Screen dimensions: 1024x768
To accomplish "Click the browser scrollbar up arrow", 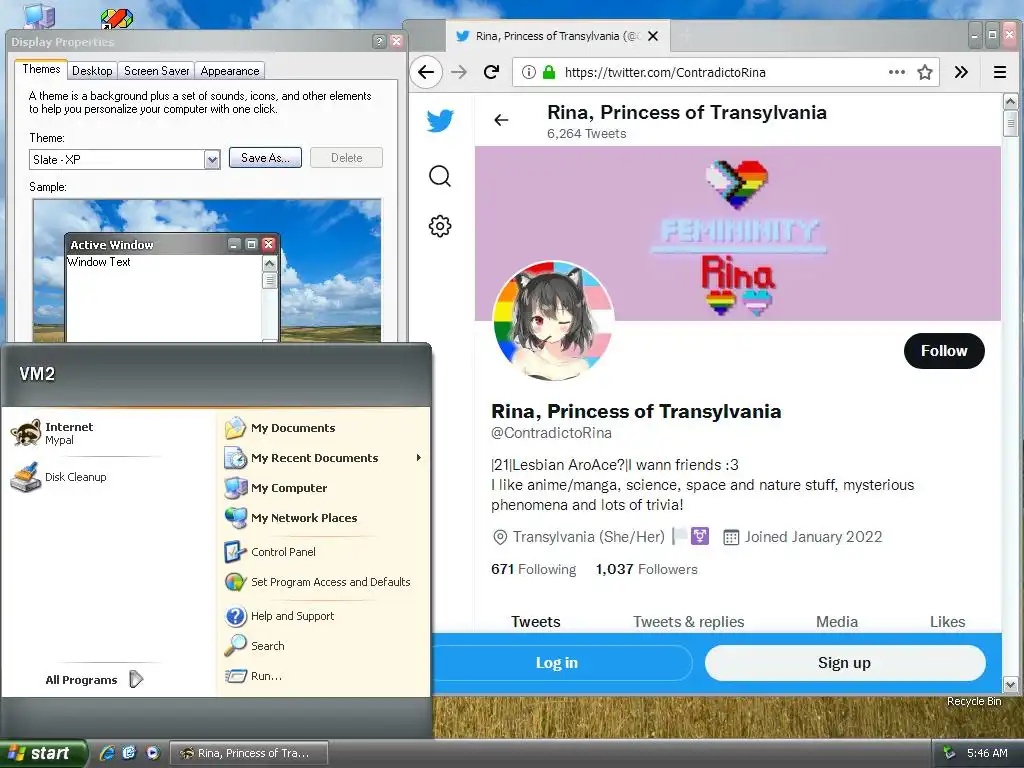I will 1010,102.
